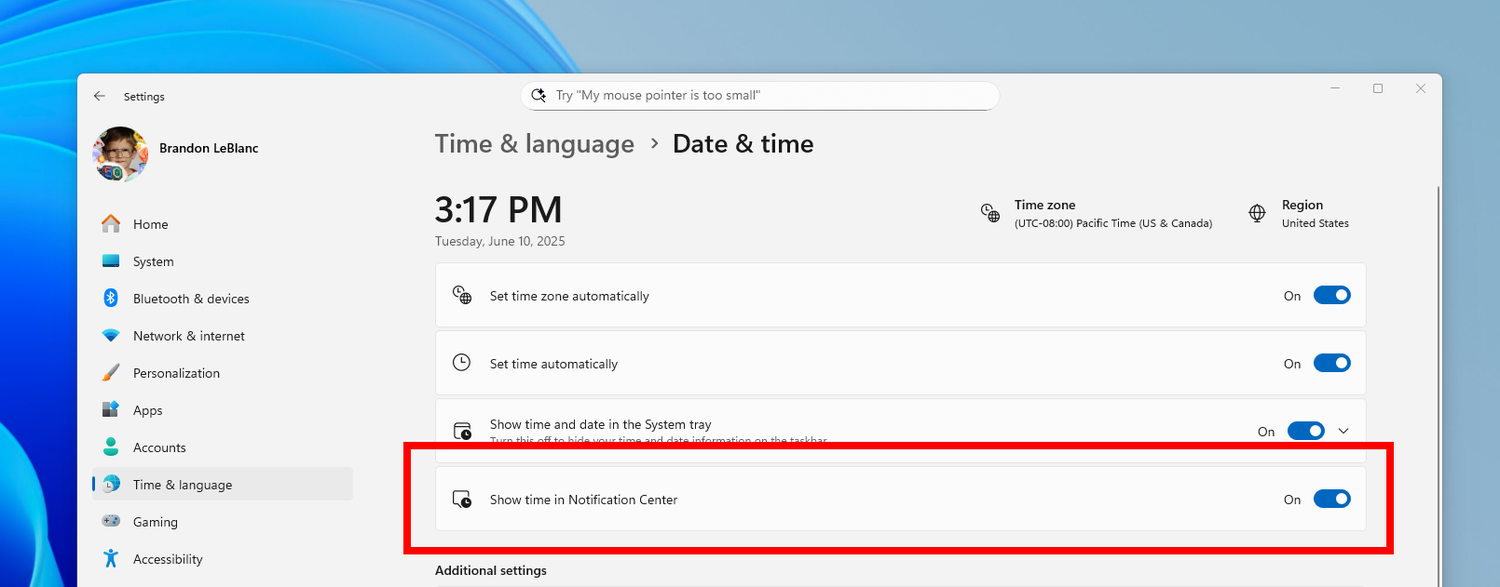Go back with the Settings arrow
Viewport: 1500px width, 587px height.
click(99, 96)
